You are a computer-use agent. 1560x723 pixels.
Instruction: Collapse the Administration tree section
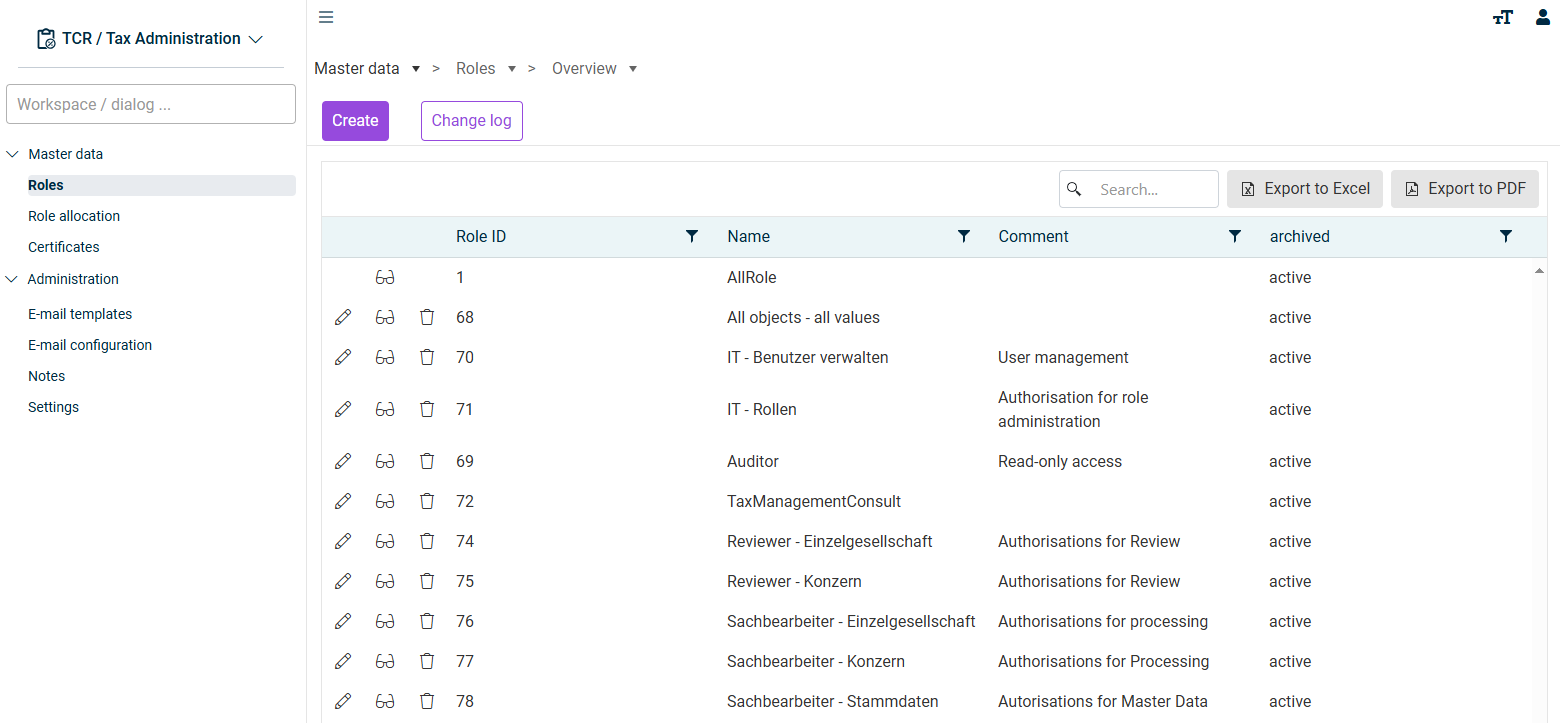[12, 279]
